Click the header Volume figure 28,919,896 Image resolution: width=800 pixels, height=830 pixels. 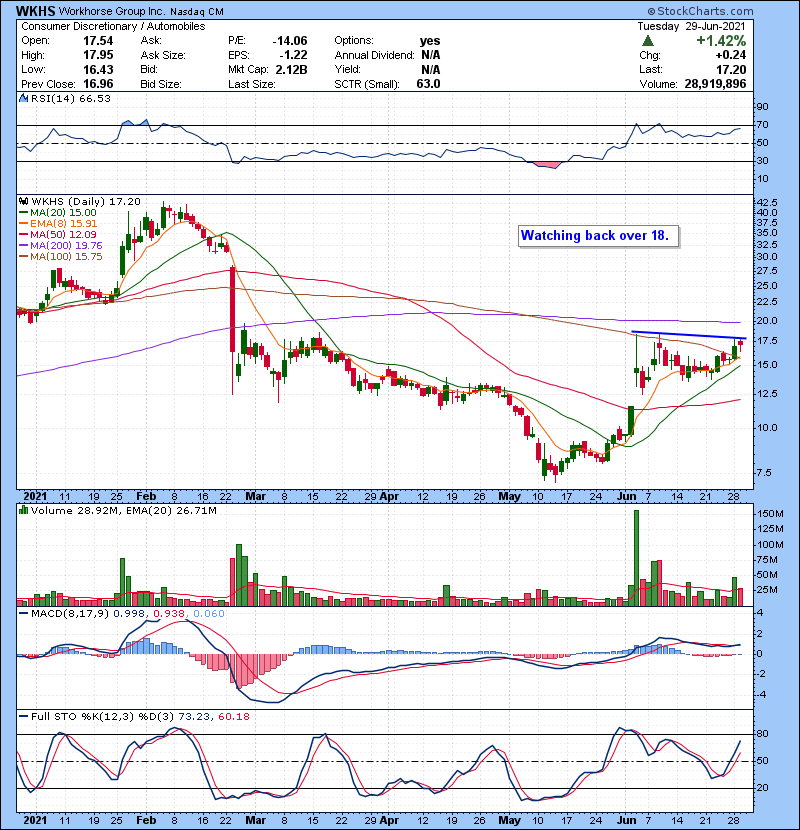[x=715, y=84]
